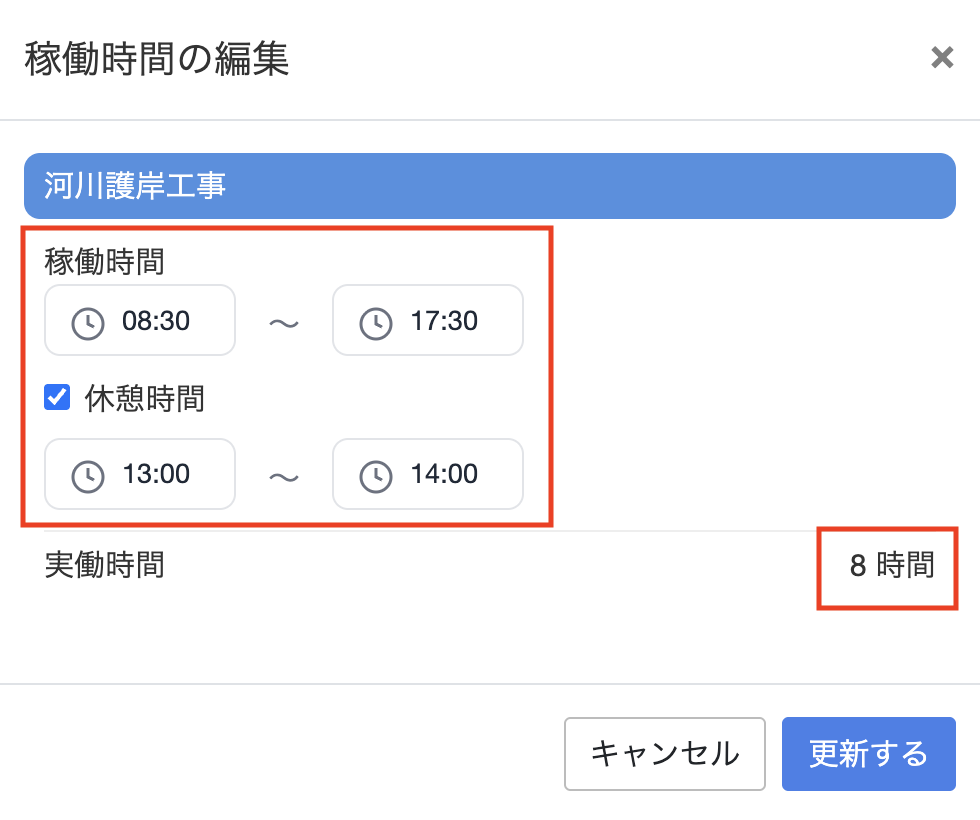980x820 pixels.
Task: Click the 休憩時間 checkbox label text
Action: tap(144, 398)
